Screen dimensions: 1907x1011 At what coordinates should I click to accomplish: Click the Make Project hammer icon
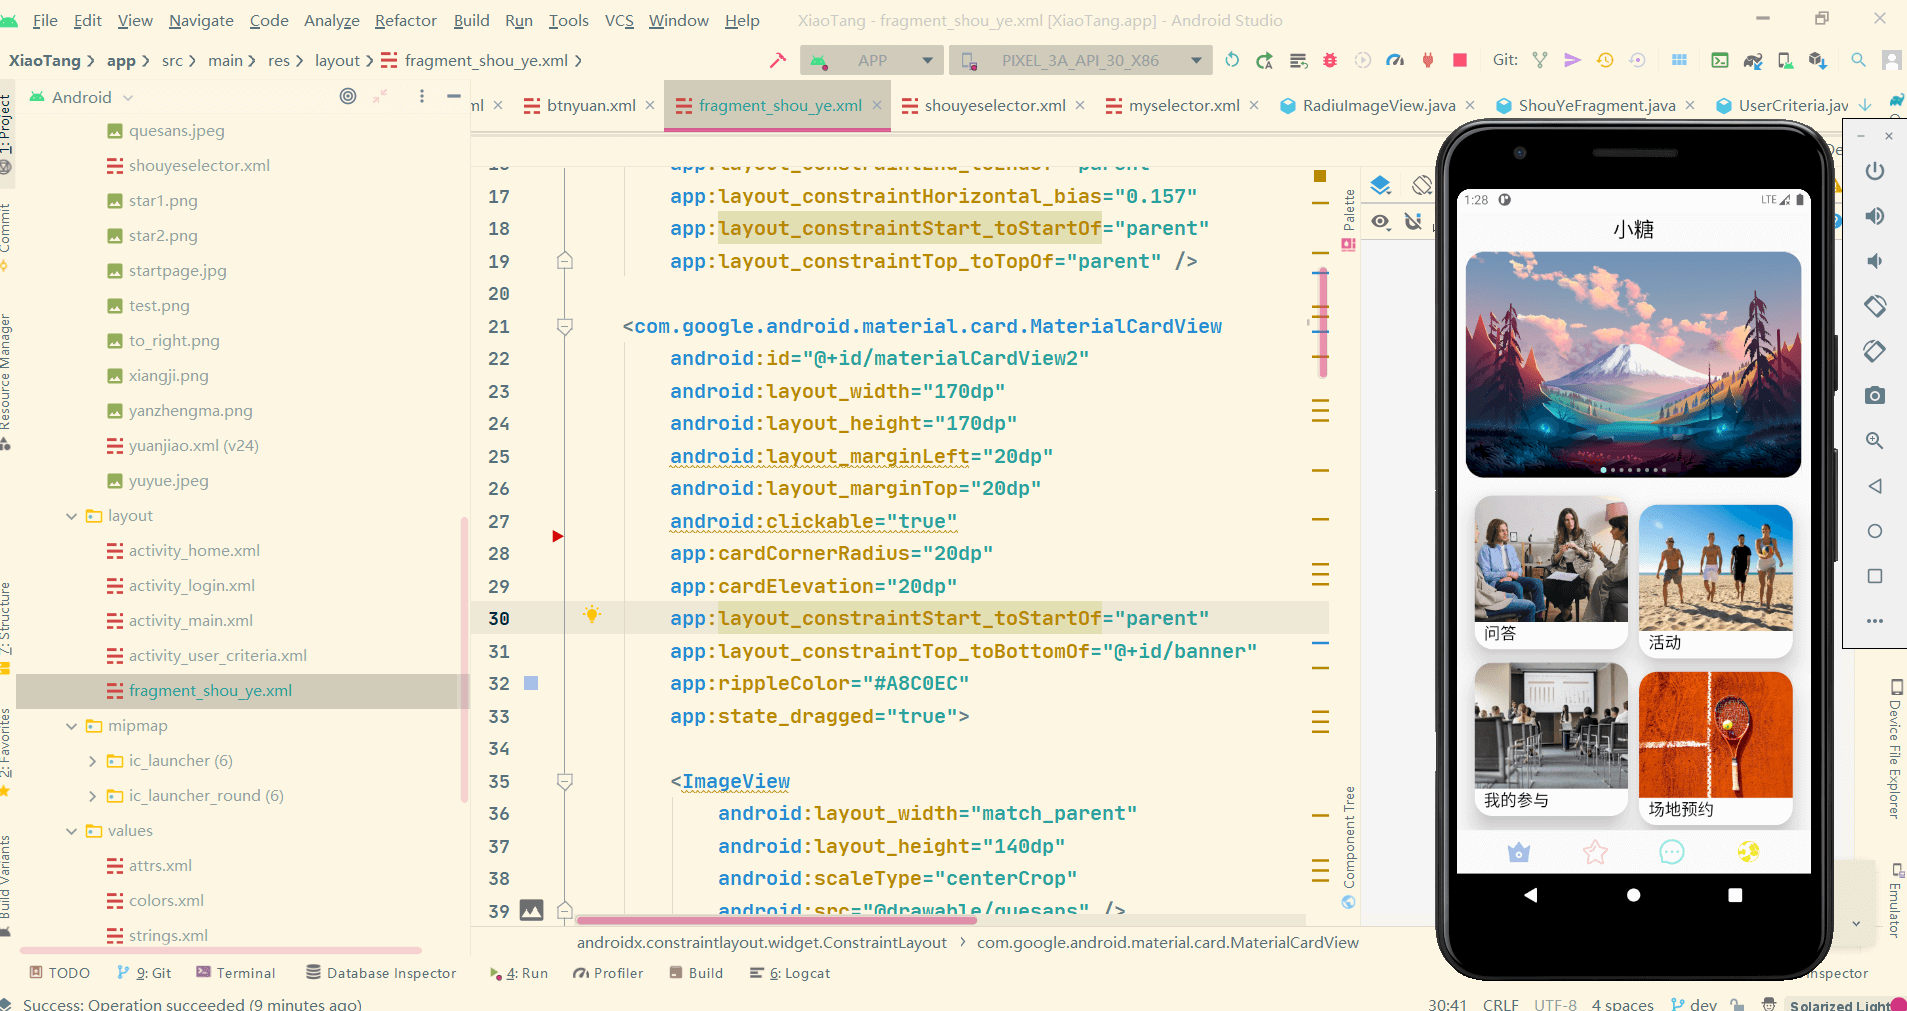click(x=777, y=60)
